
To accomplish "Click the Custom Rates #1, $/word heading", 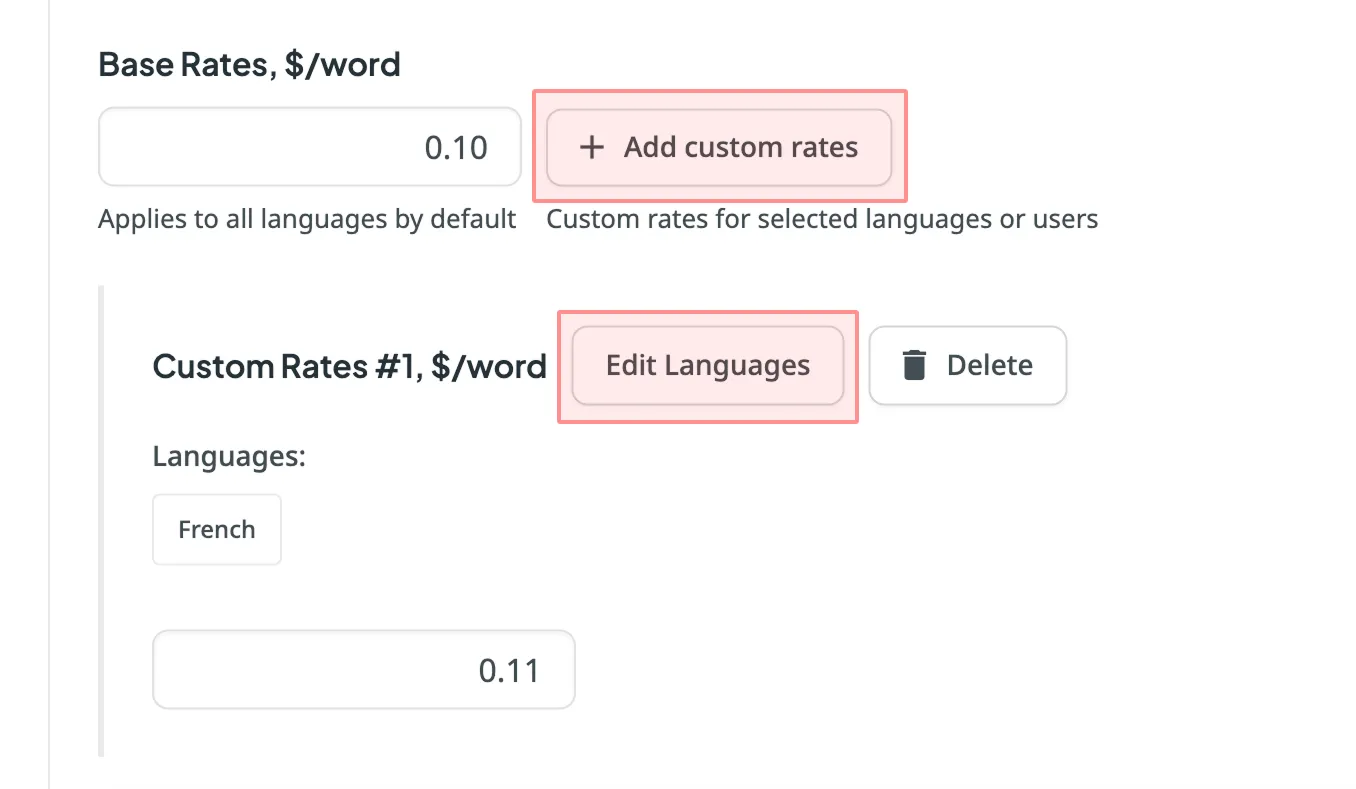I will pyautogui.click(x=349, y=366).
